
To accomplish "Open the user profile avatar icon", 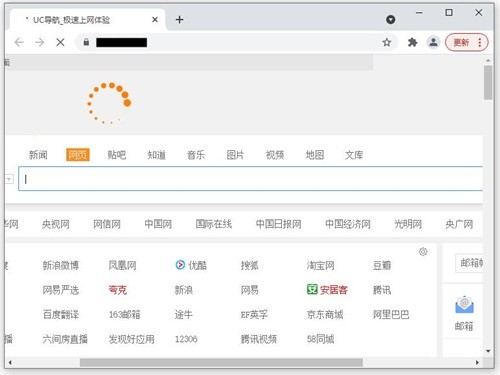I will [433, 42].
